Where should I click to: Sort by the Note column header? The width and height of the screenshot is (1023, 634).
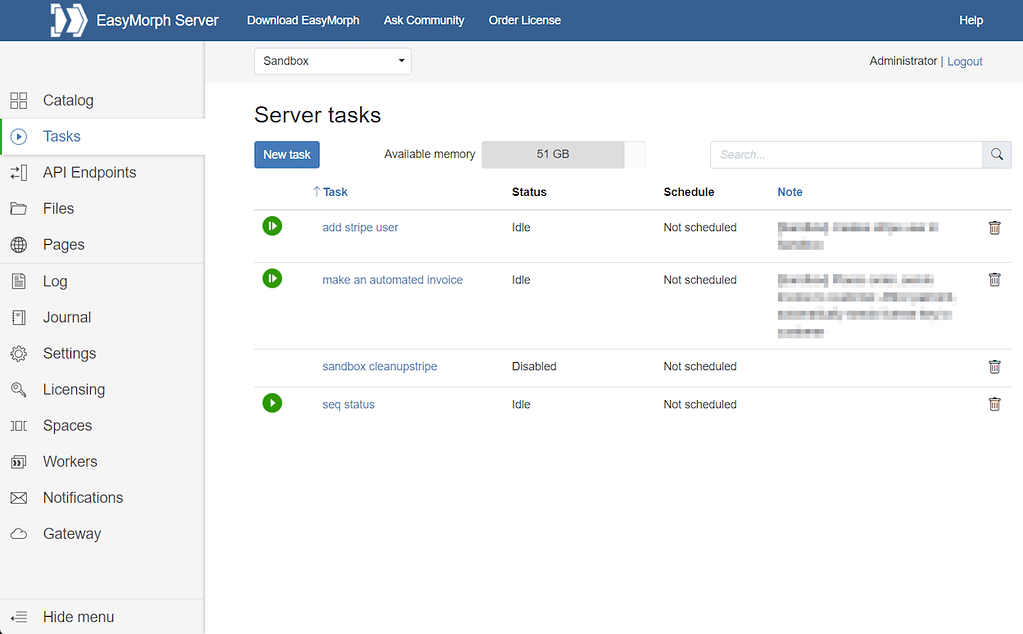tap(789, 192)
